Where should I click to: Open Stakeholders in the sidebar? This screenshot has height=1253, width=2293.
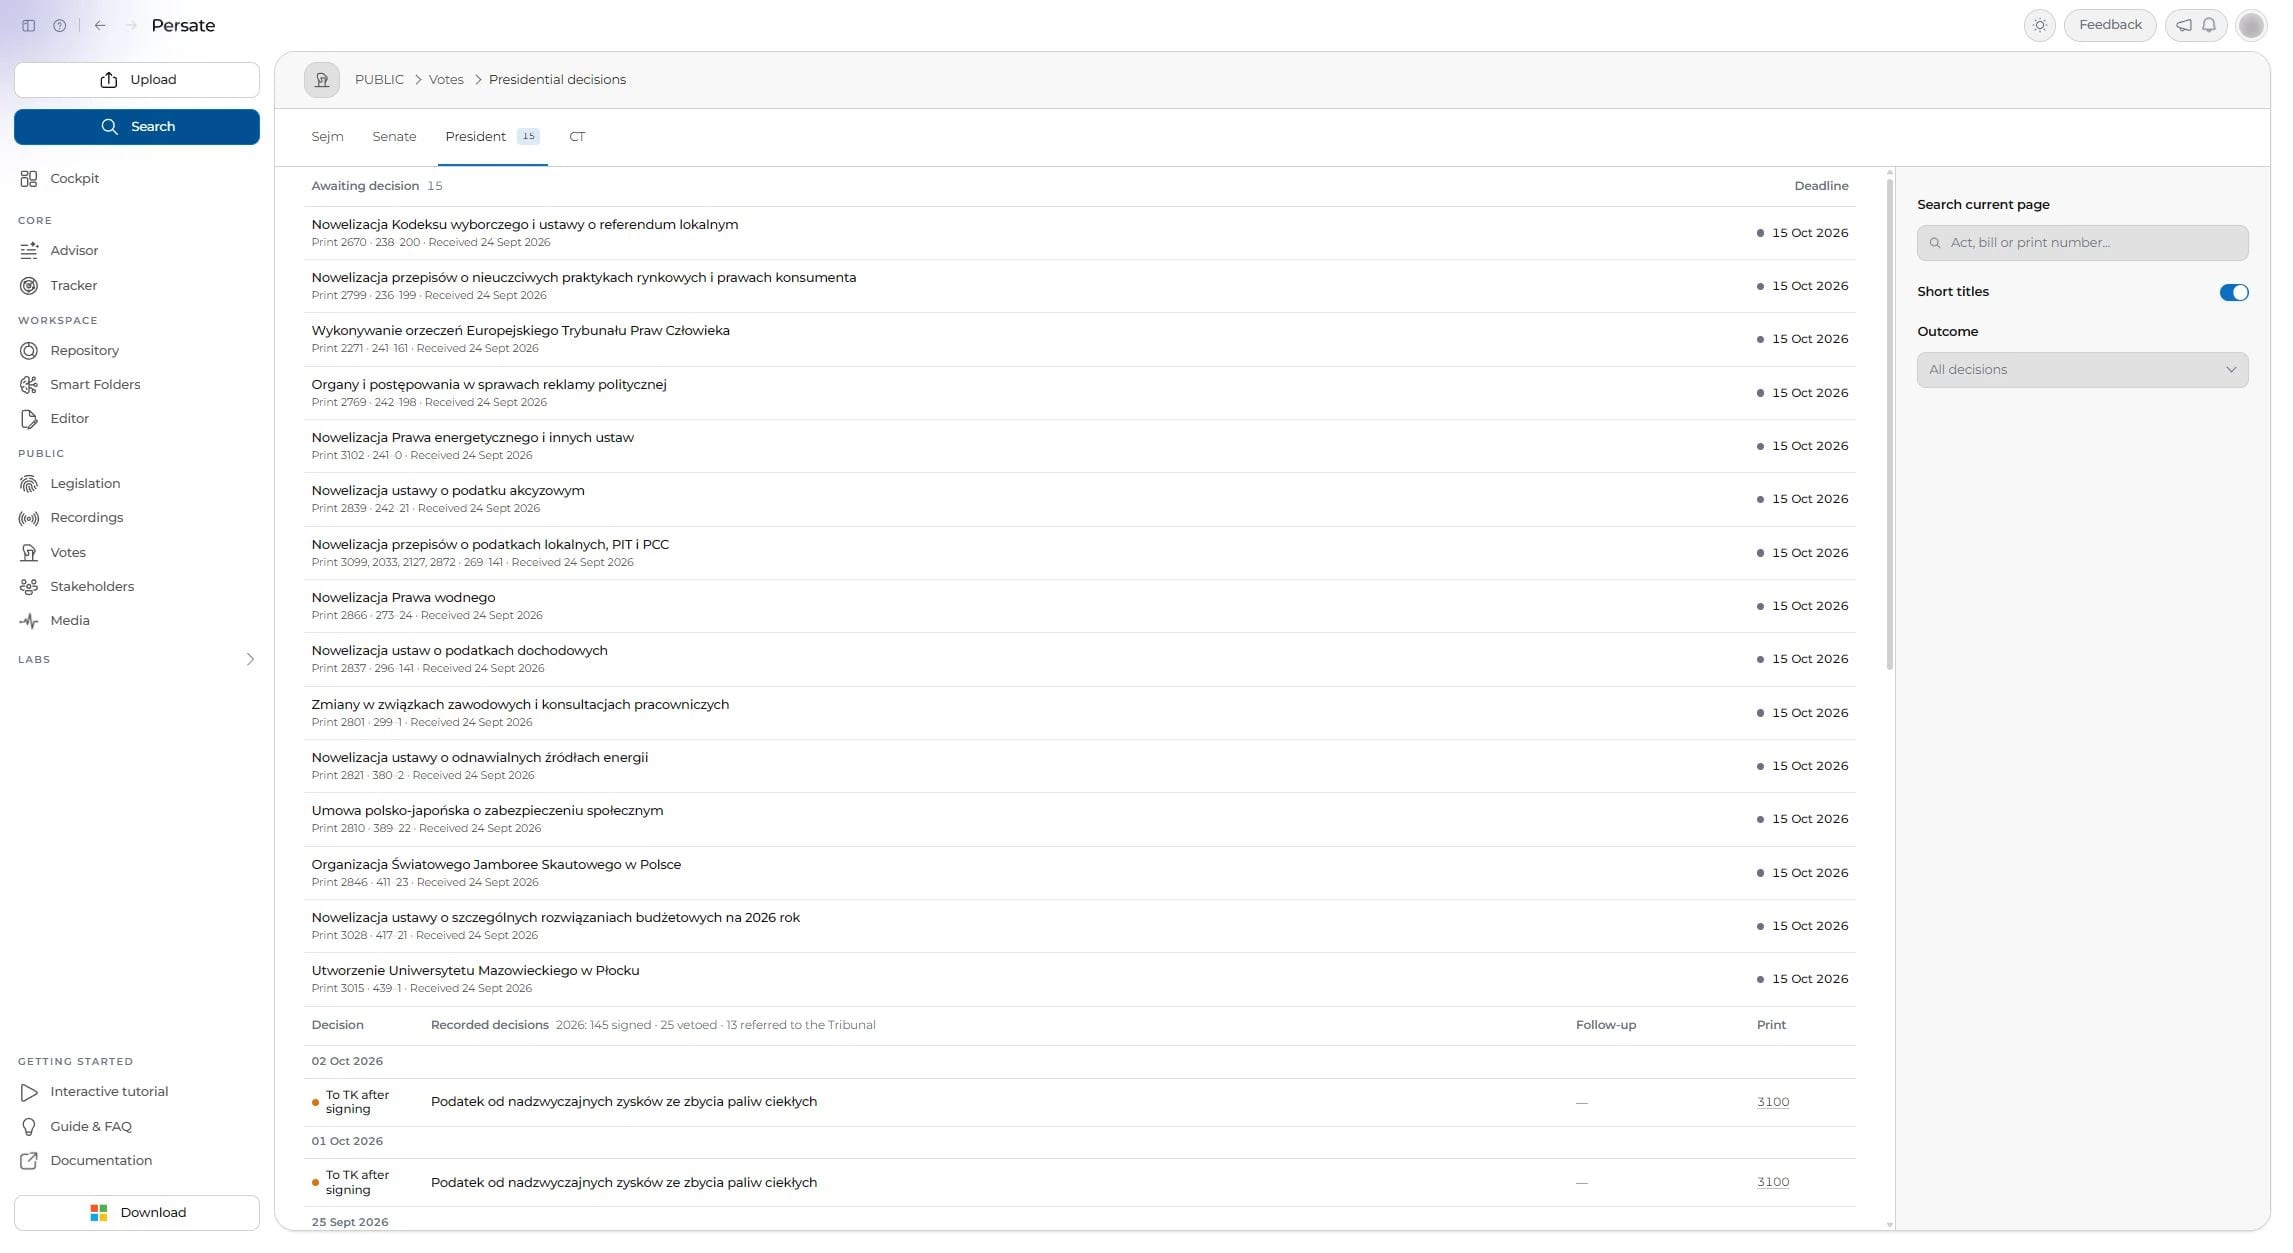point(137,587)
